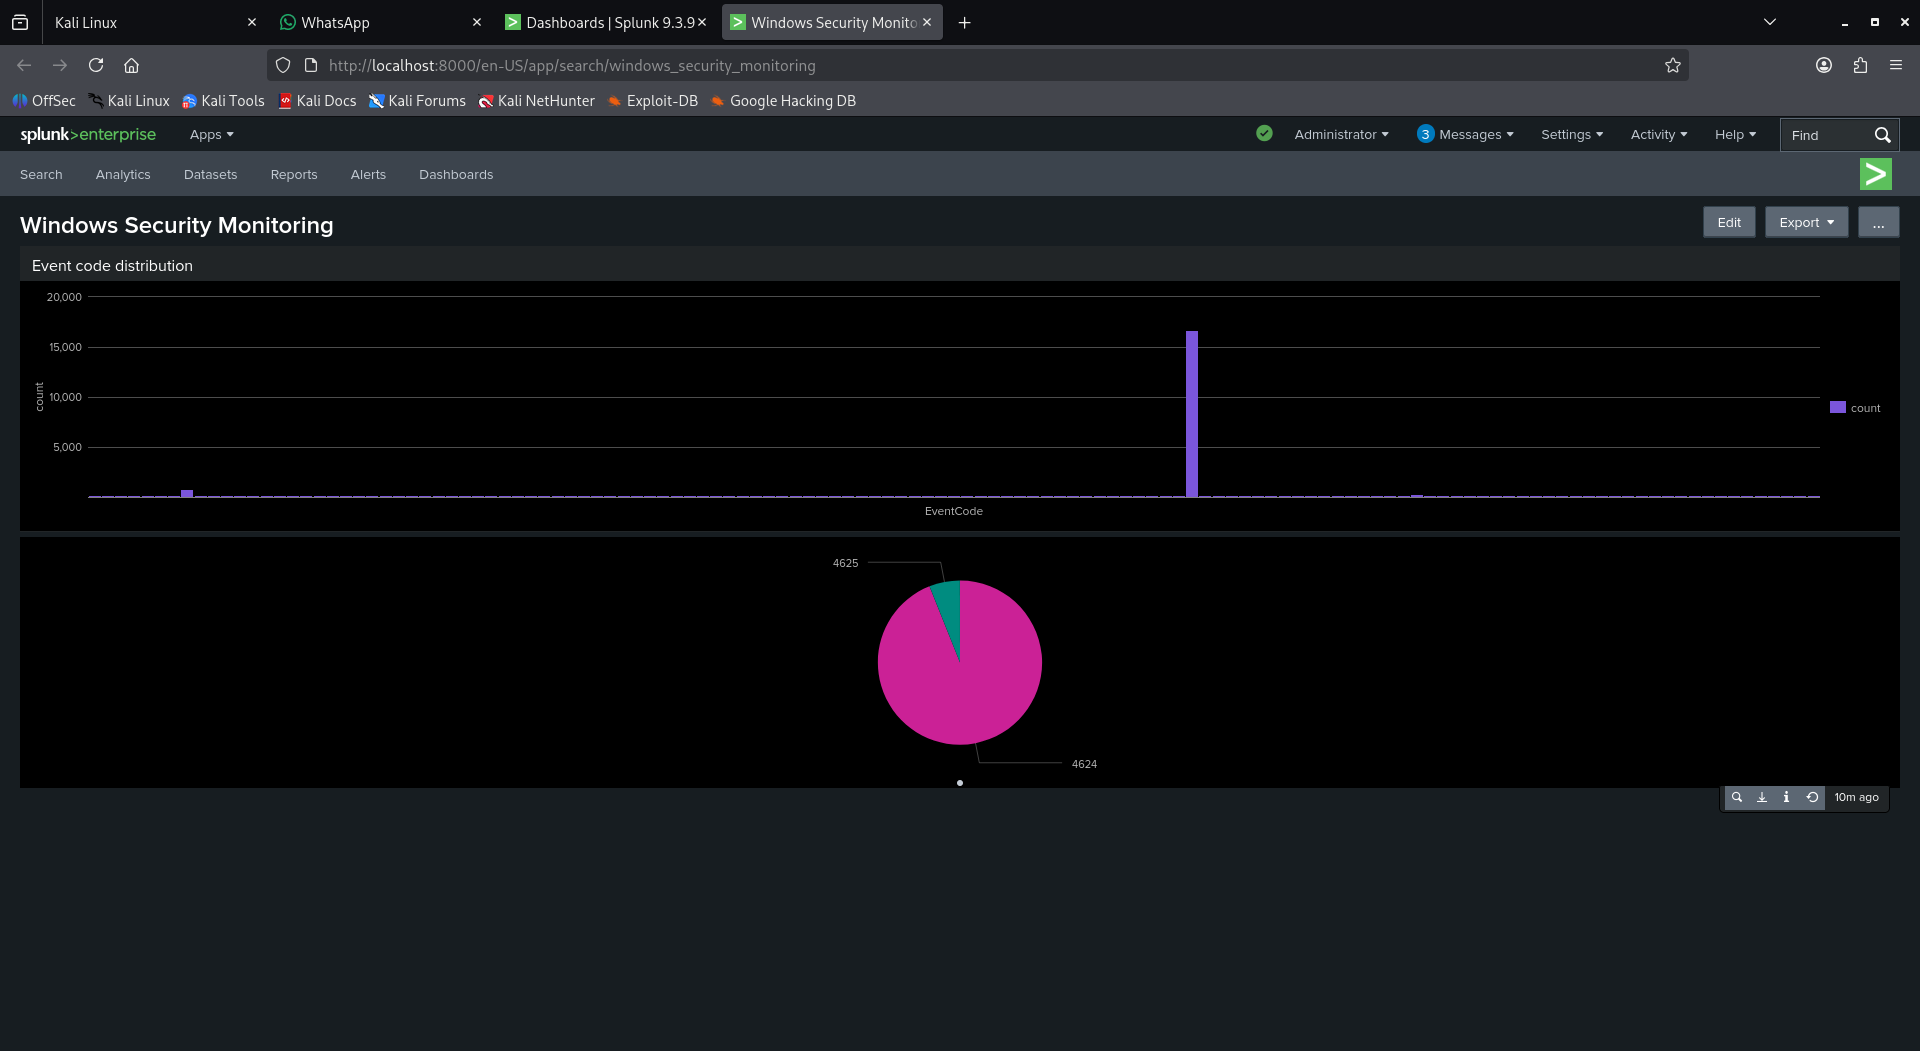Bookmark this page with the star icon

1672,65
